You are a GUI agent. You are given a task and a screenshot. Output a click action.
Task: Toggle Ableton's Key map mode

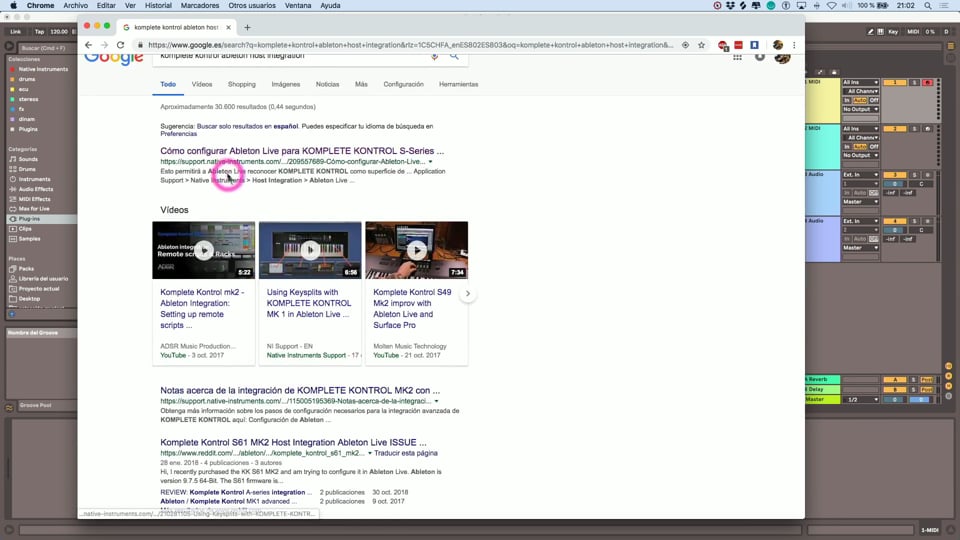(893, 31)
